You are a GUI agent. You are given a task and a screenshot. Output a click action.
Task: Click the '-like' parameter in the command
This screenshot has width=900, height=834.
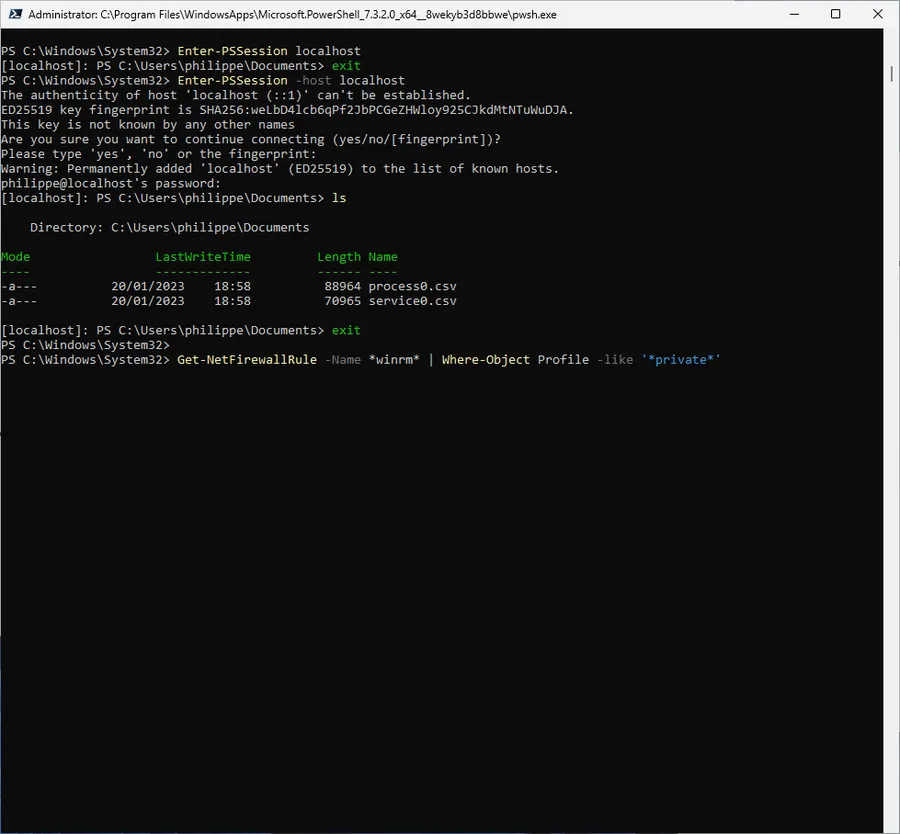click(x=615, y=360)
